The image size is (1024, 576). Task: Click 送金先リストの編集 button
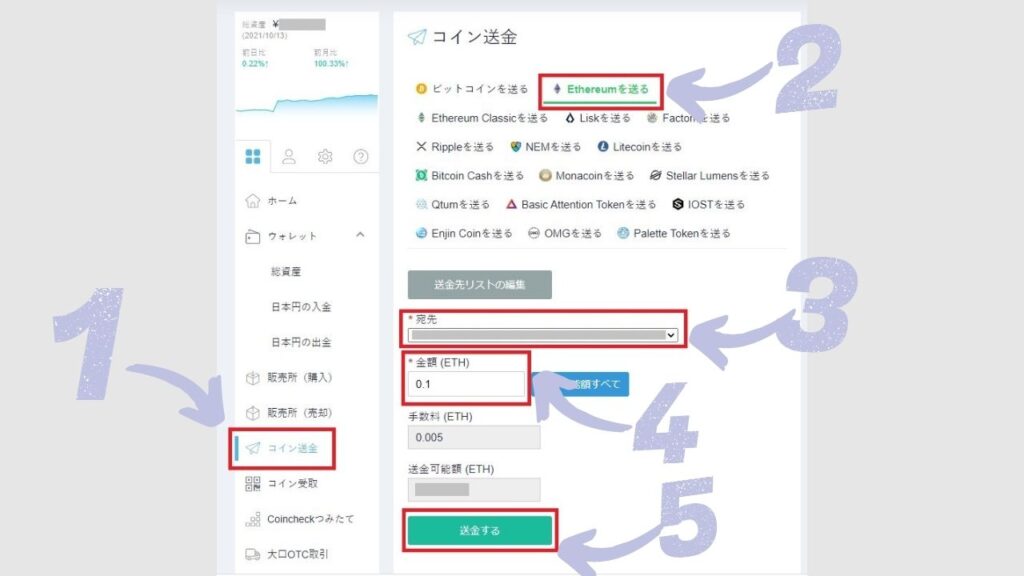click(480, 285)
